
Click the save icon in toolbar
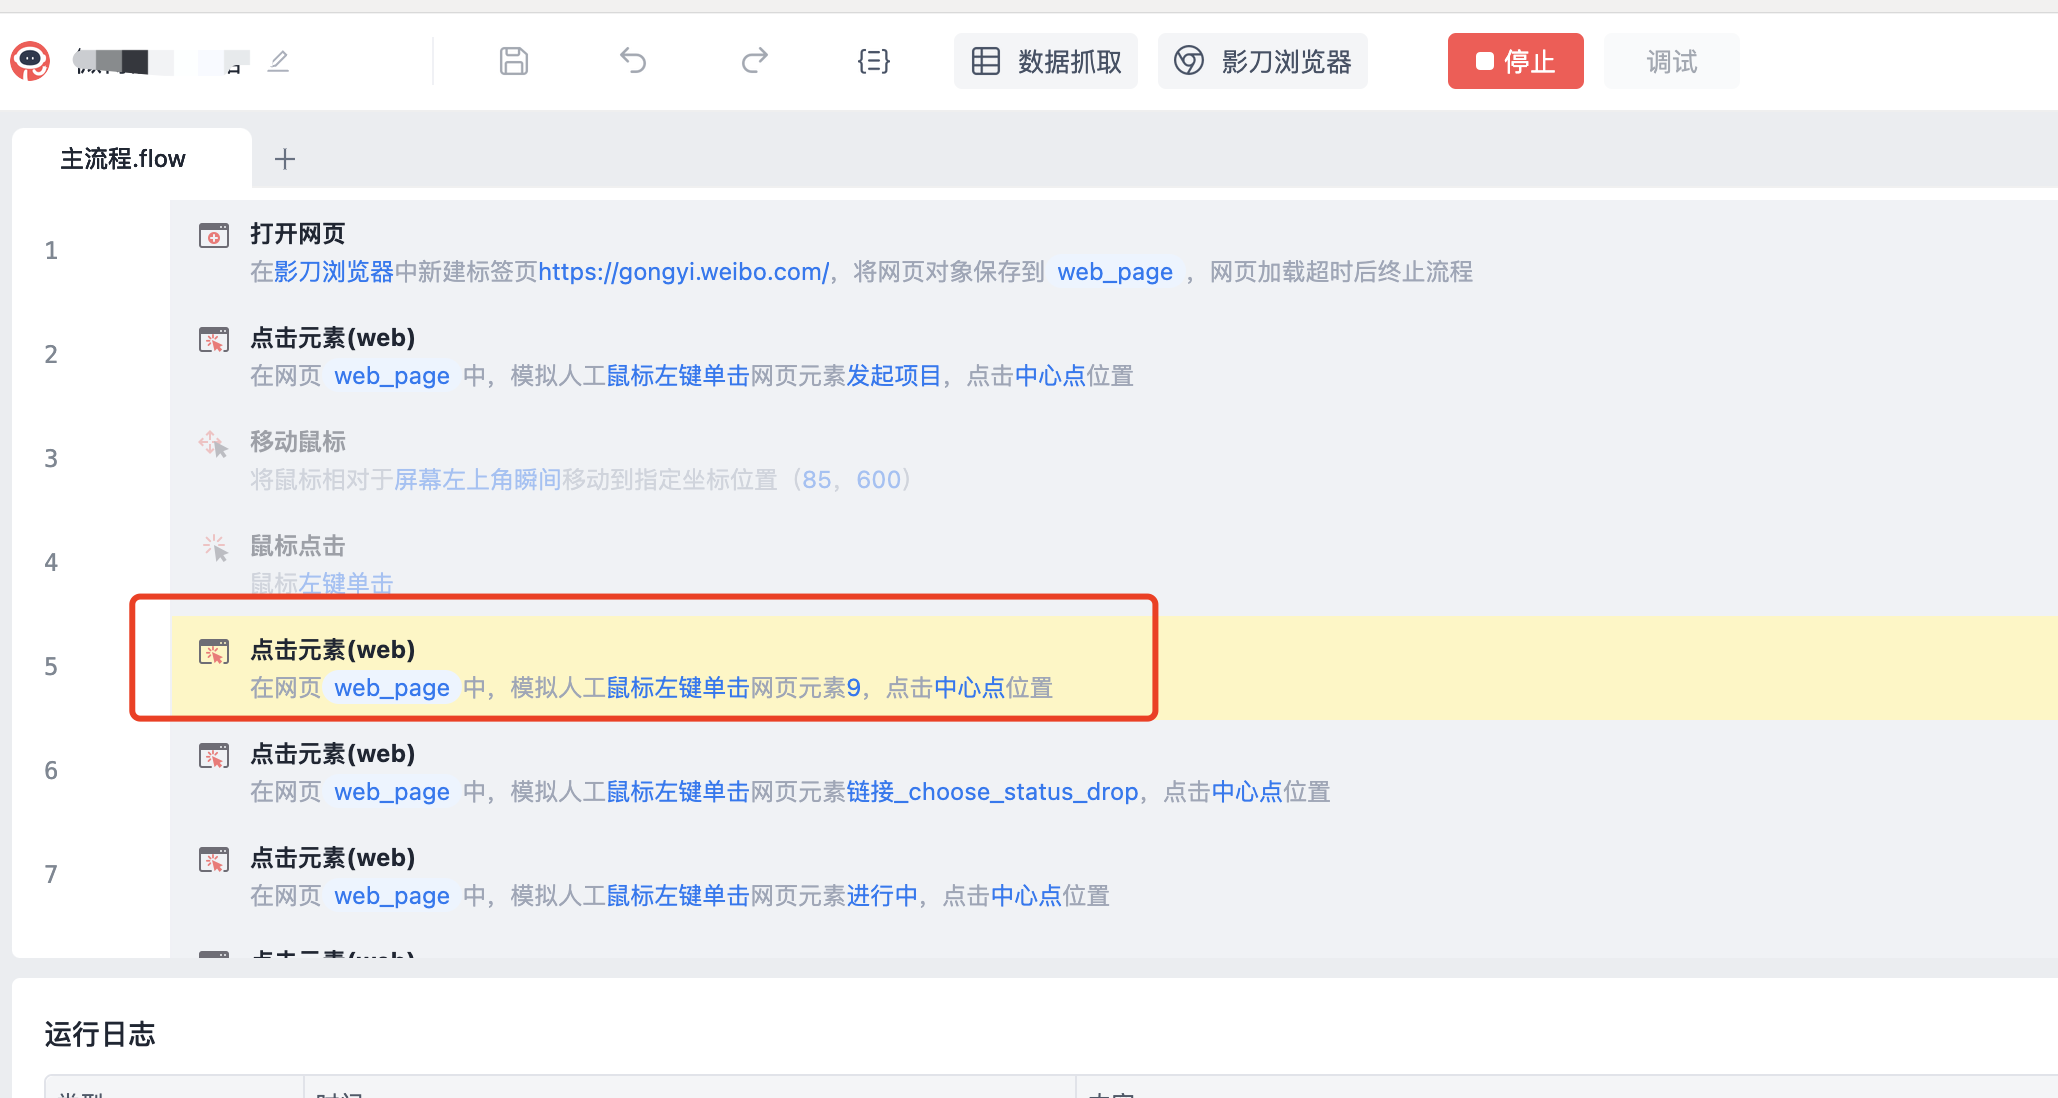click(514, 61)
